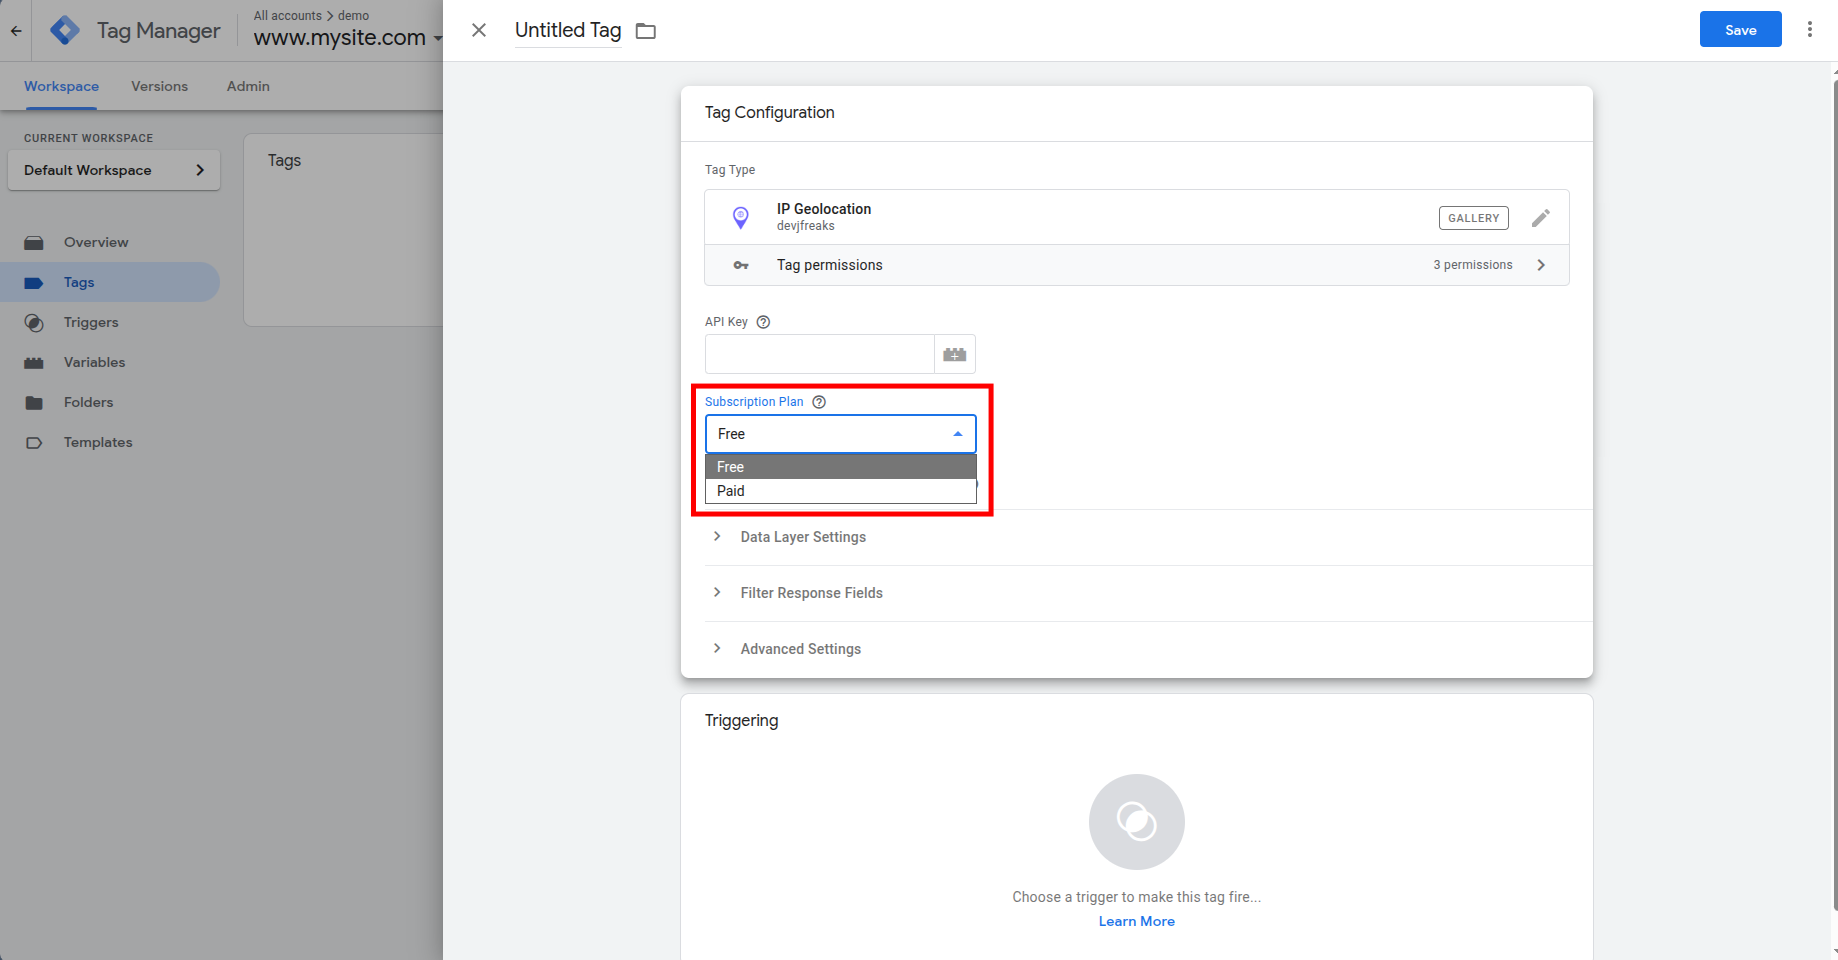Click the Triggering section heading

click(741, 720)
